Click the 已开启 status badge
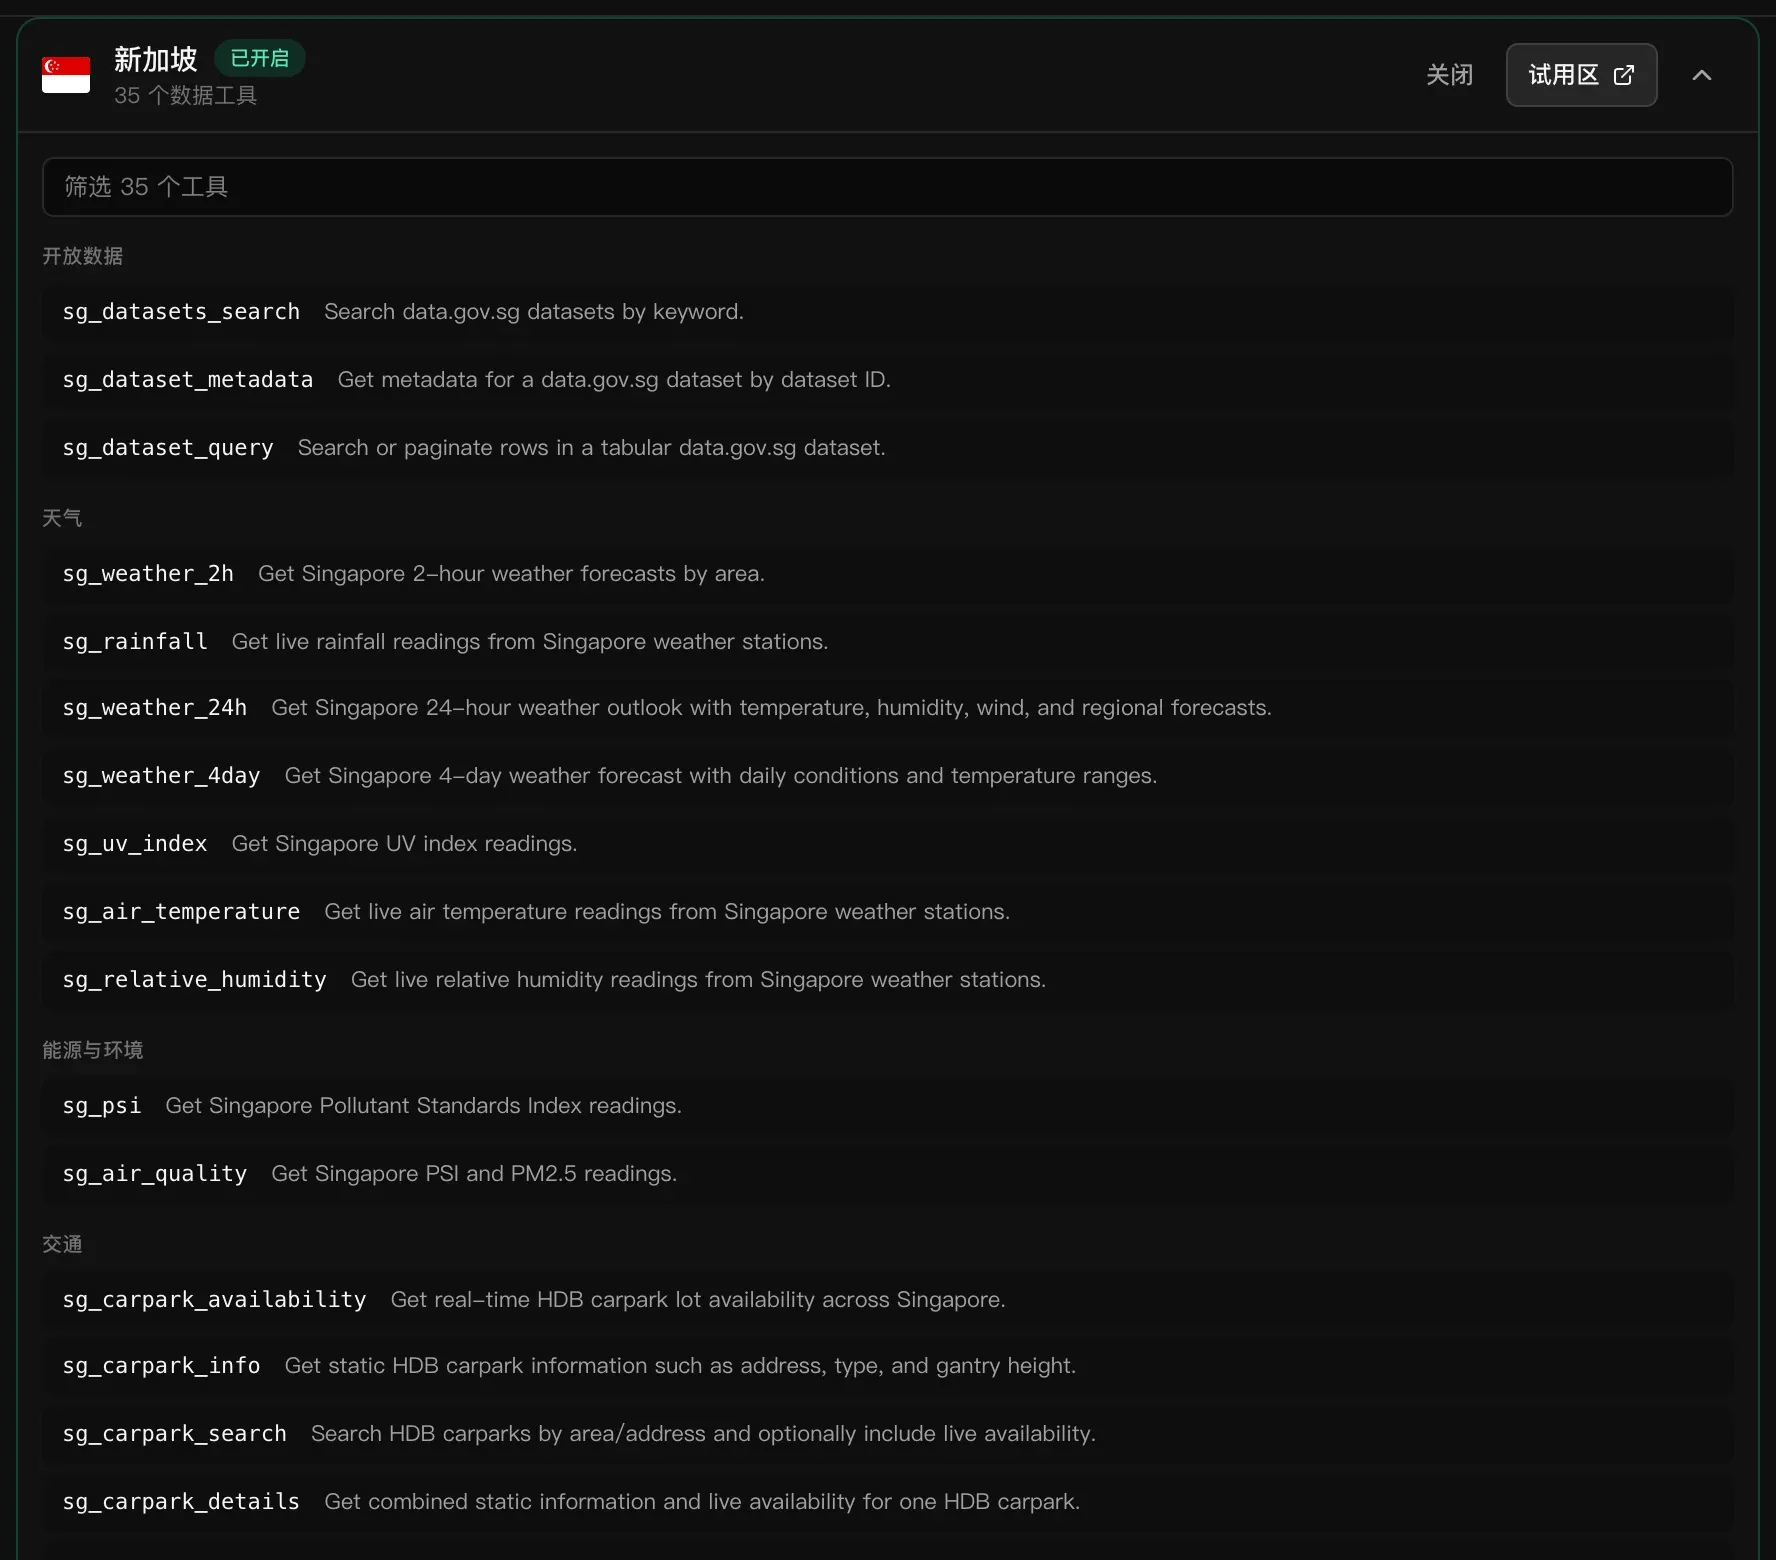This screenshot has height=1560, width=1776. tap(260, 58)
